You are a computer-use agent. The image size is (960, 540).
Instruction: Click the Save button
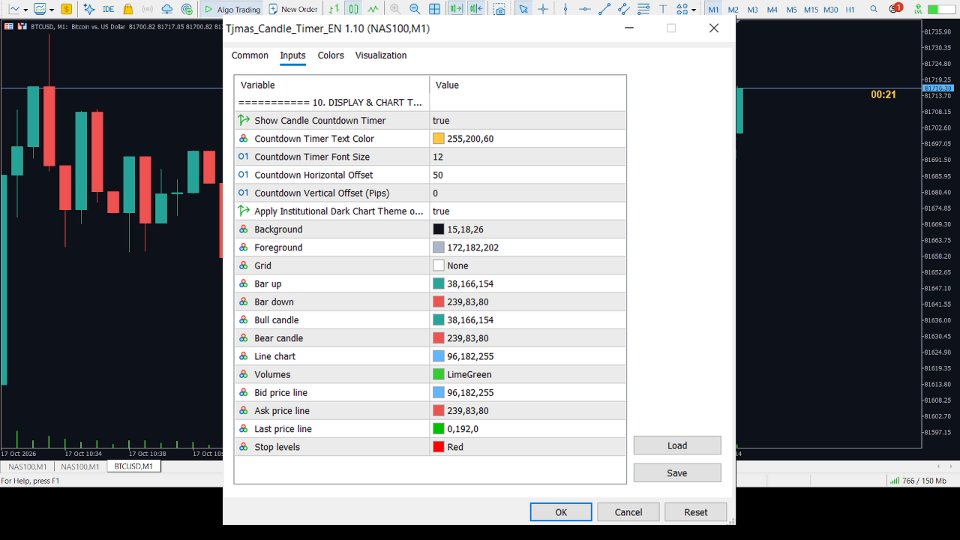coord(677,473)
